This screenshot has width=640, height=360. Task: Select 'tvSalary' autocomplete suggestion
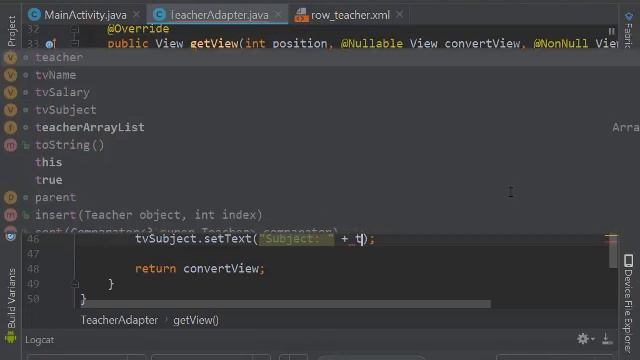point(320,93)
